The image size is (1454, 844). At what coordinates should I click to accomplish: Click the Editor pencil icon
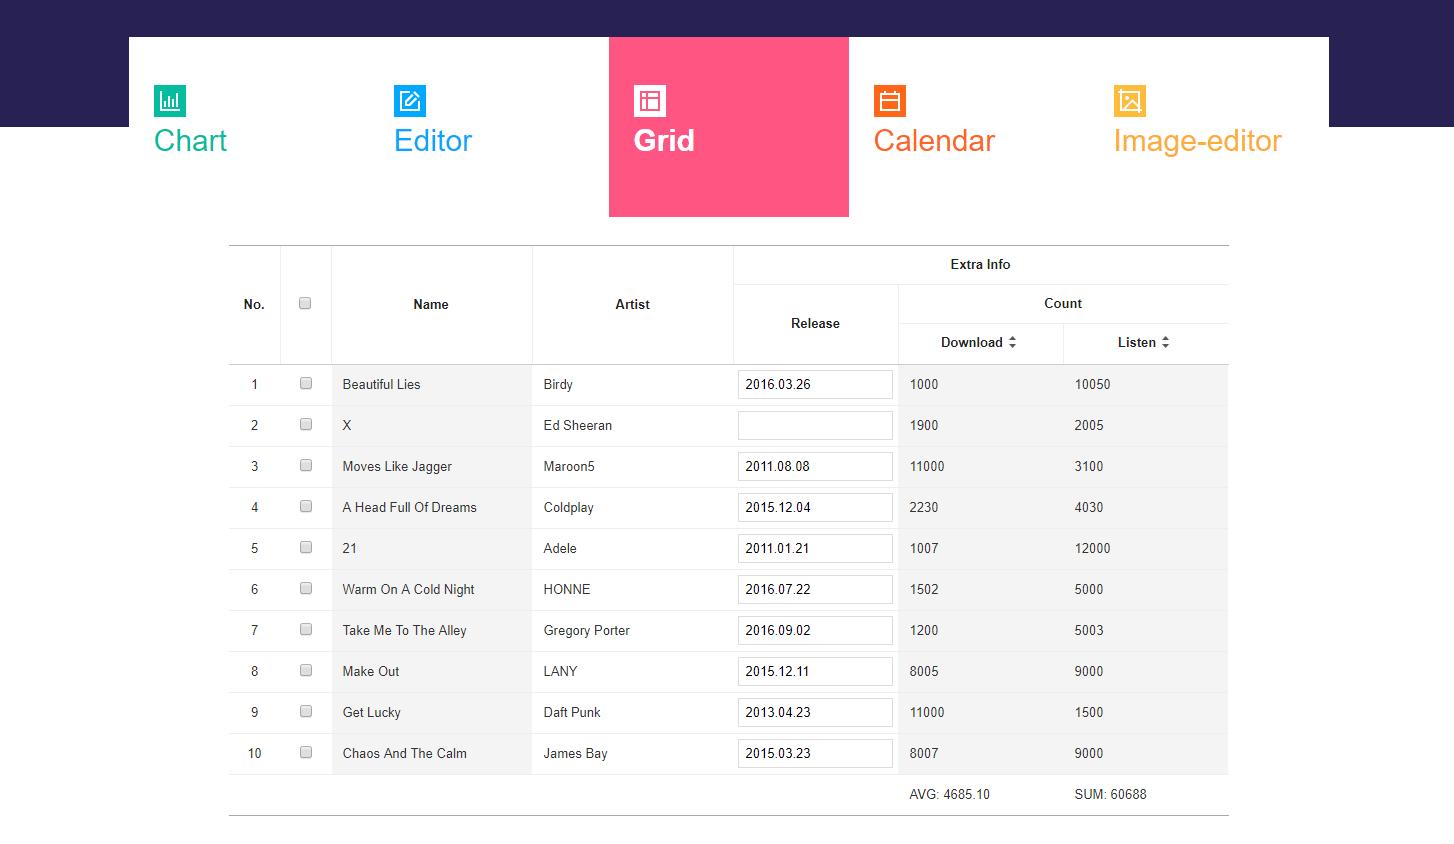pyautogui.click(x=410, y=101)
